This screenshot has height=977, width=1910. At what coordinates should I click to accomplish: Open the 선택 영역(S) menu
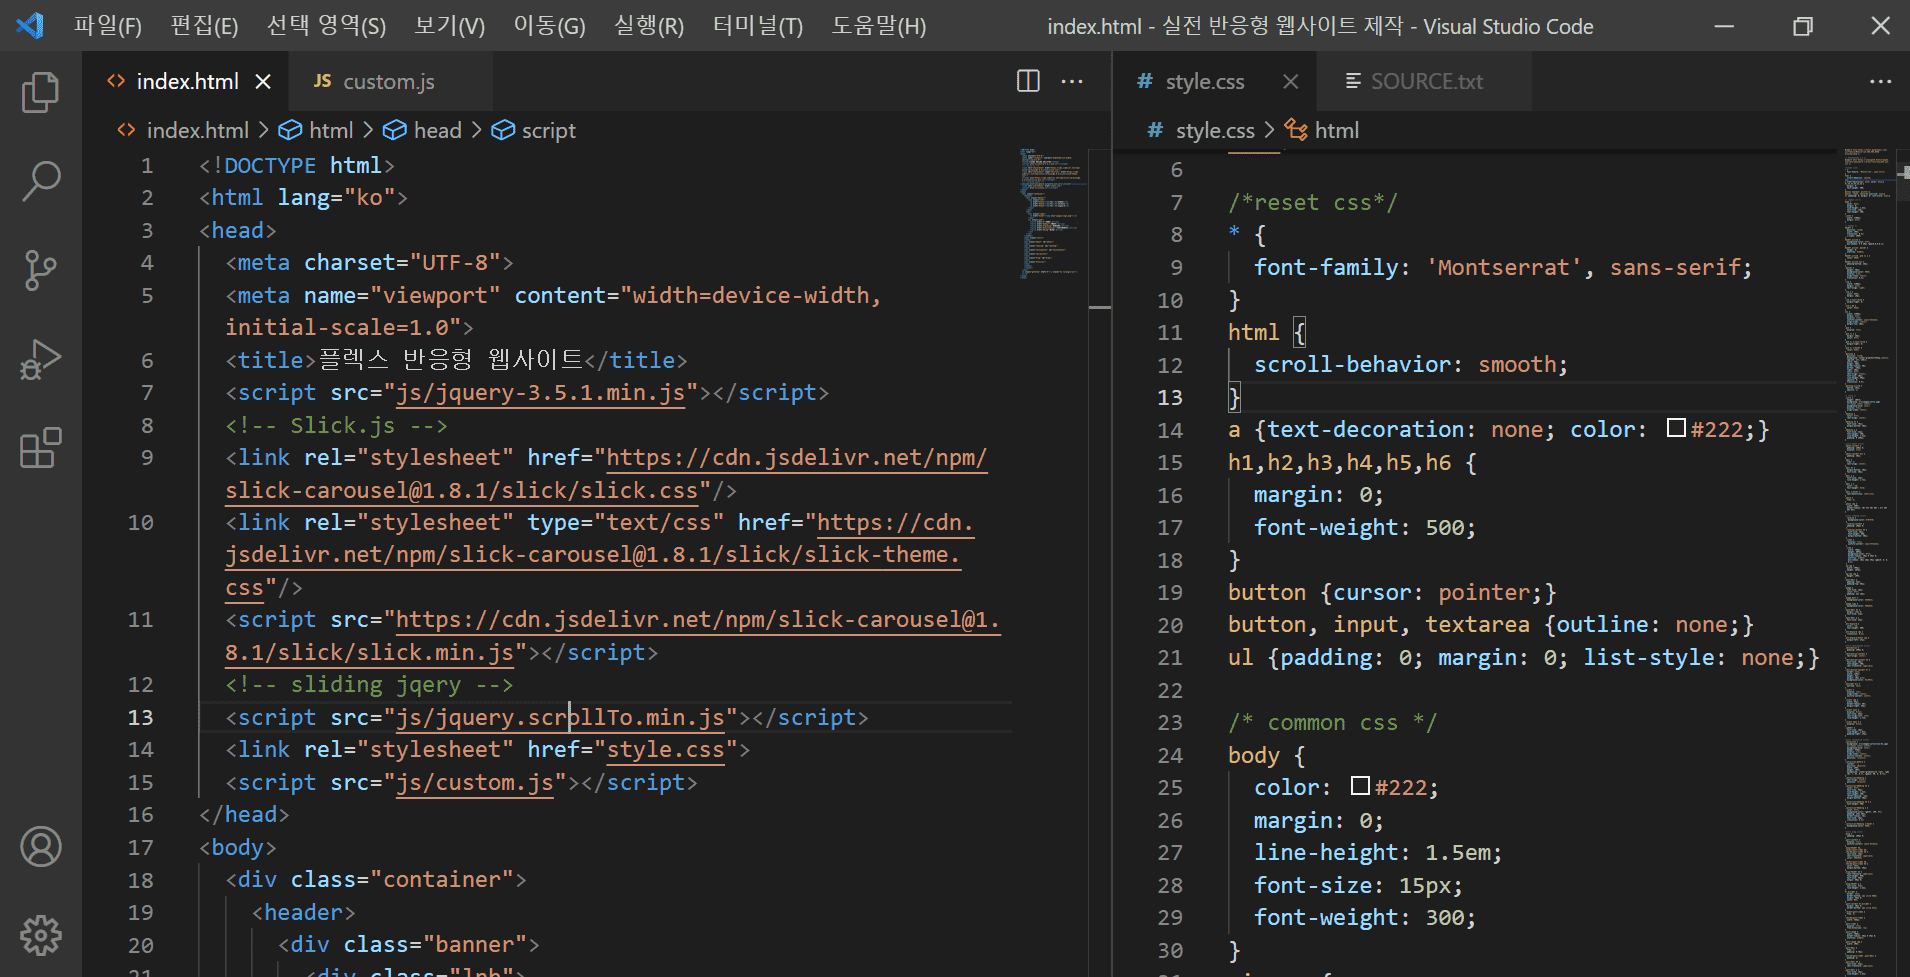click(x=326, y=26)
